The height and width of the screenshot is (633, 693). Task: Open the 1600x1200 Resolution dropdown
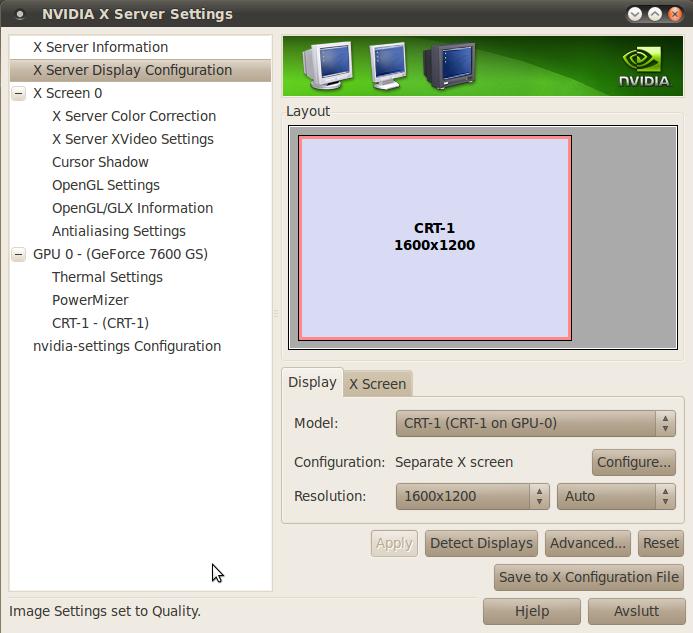(472, 496)
